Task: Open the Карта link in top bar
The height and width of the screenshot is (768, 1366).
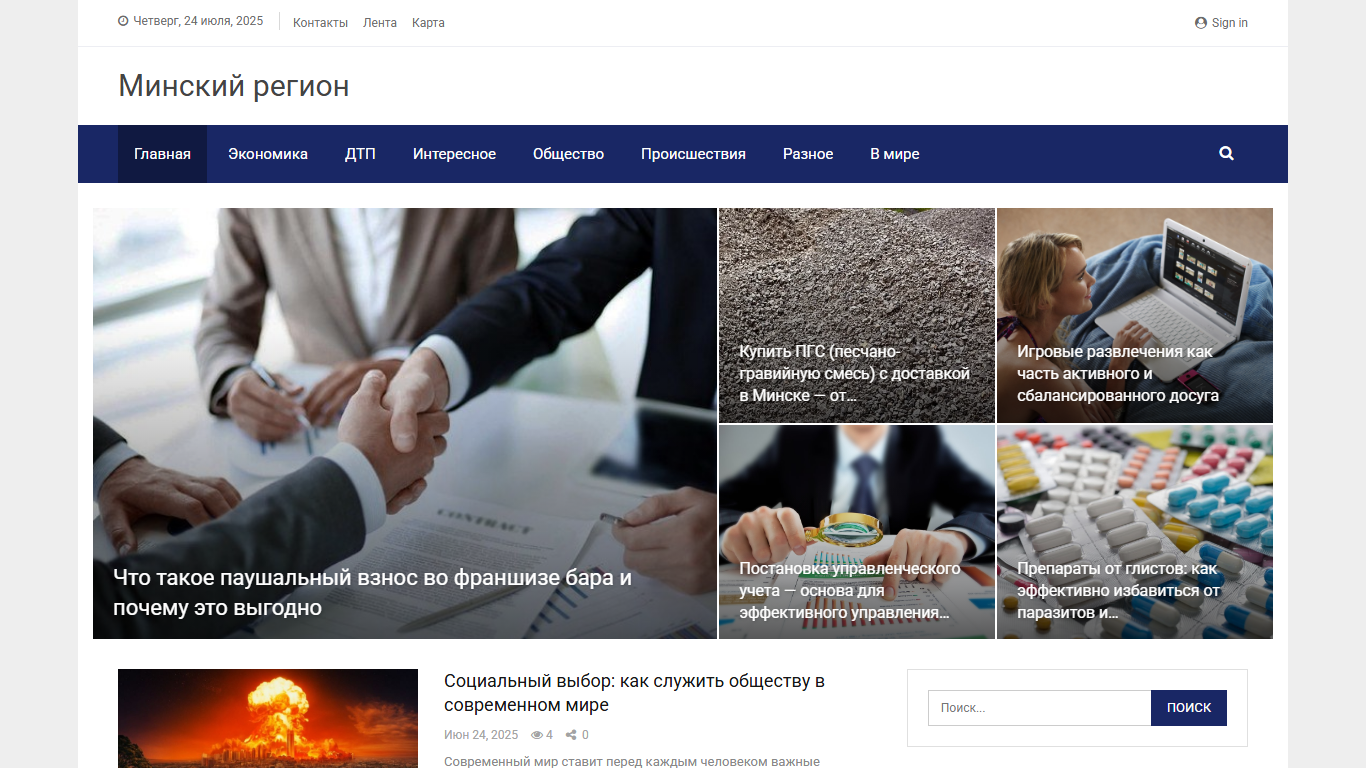Action: coord(428,23)
